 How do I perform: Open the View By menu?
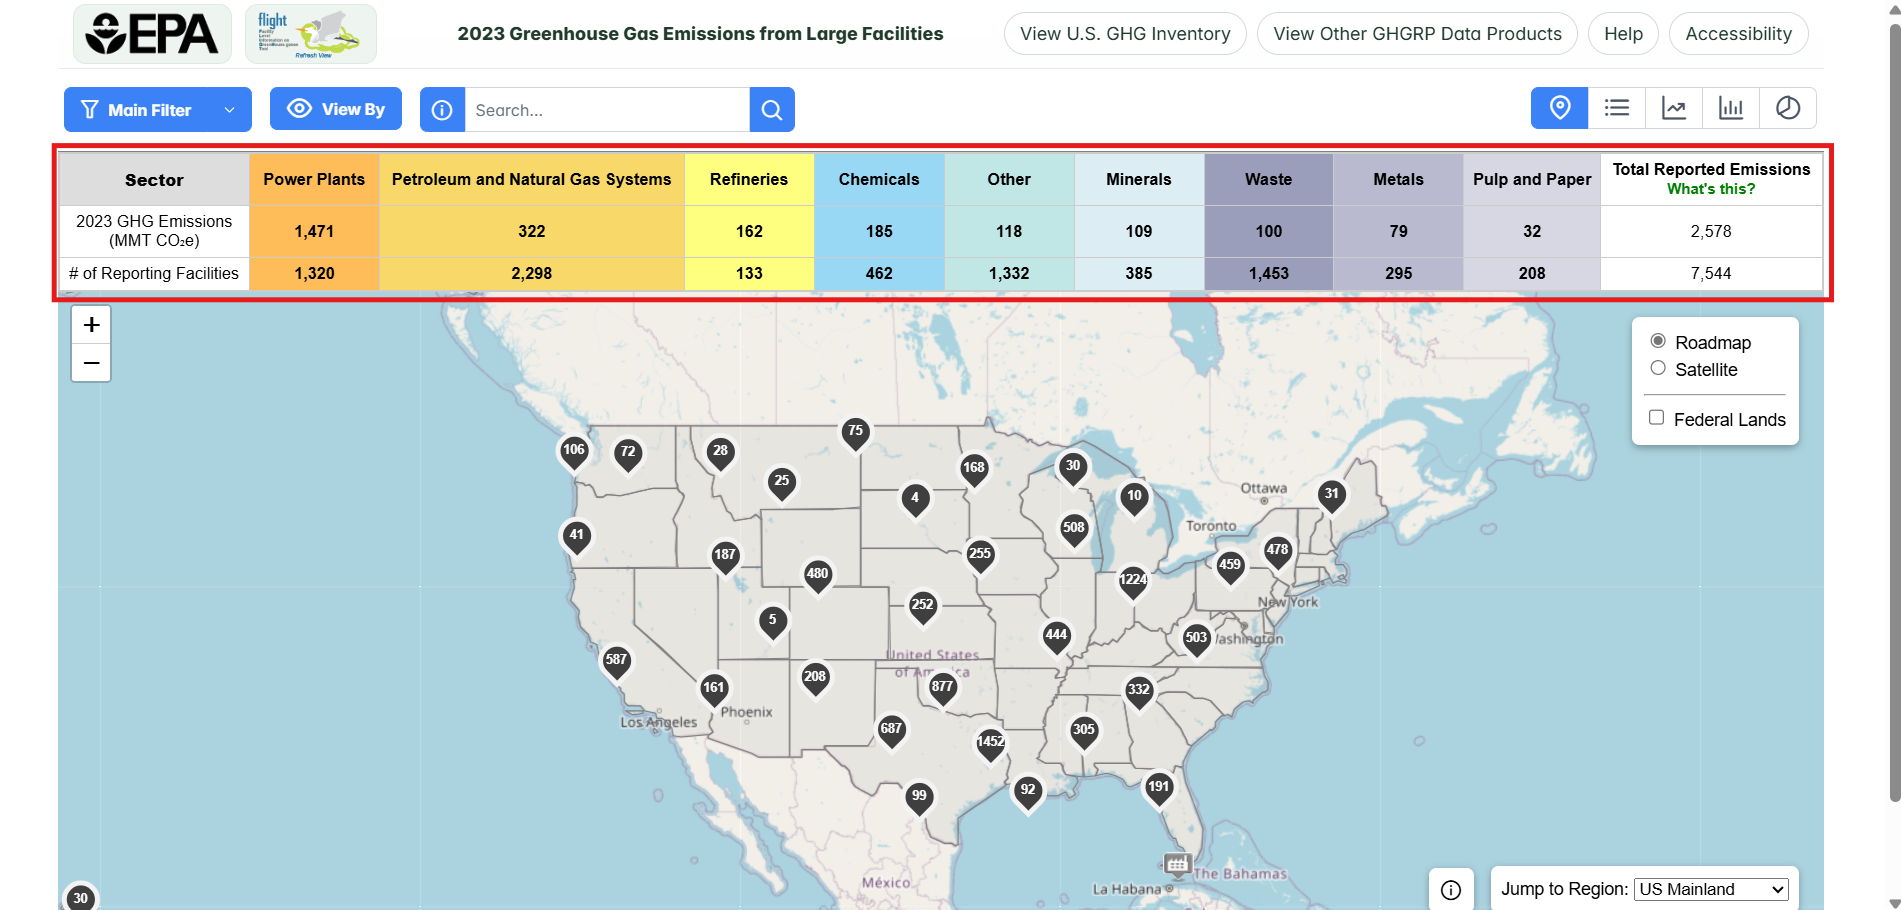tap(335, 108)
